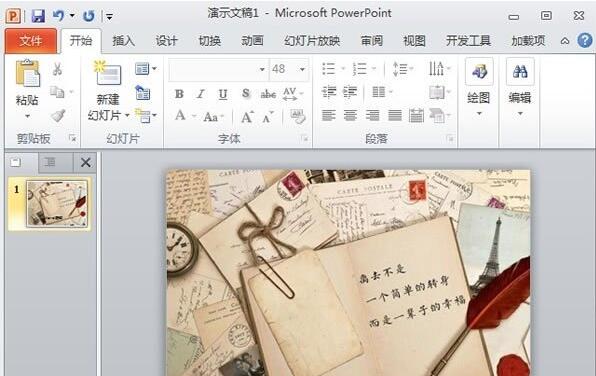Toggle text Shadow formatting
This screenshot has height=376, width=596.
coord(246,94)
